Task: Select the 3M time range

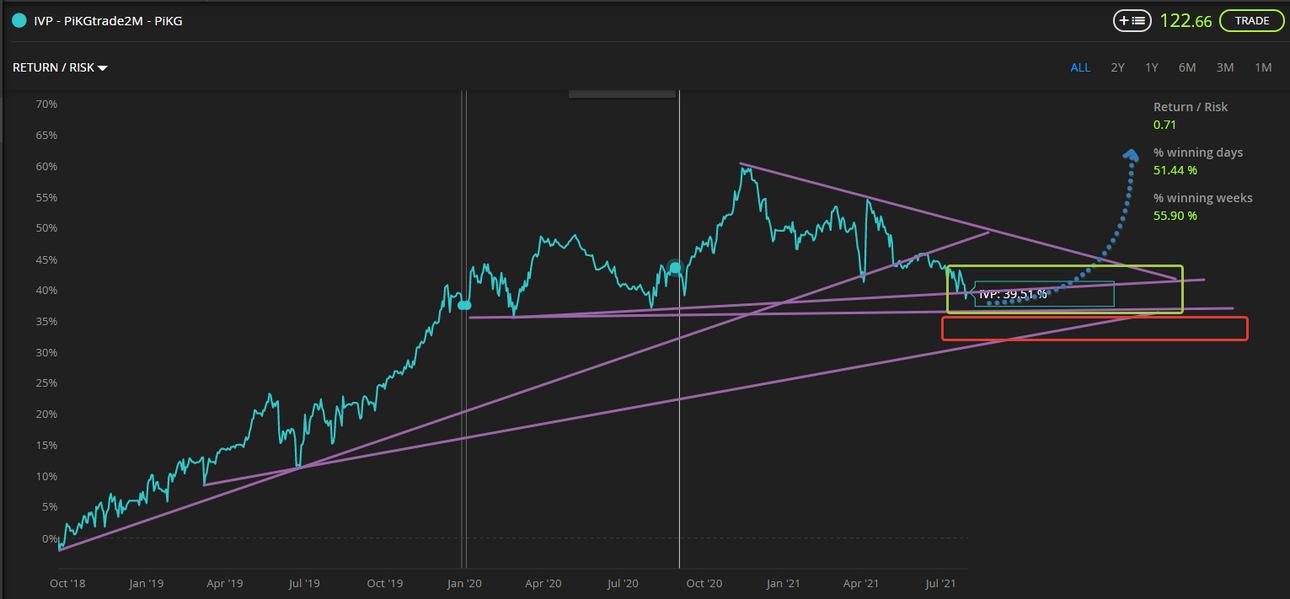Action: (x=1225, y=68)
